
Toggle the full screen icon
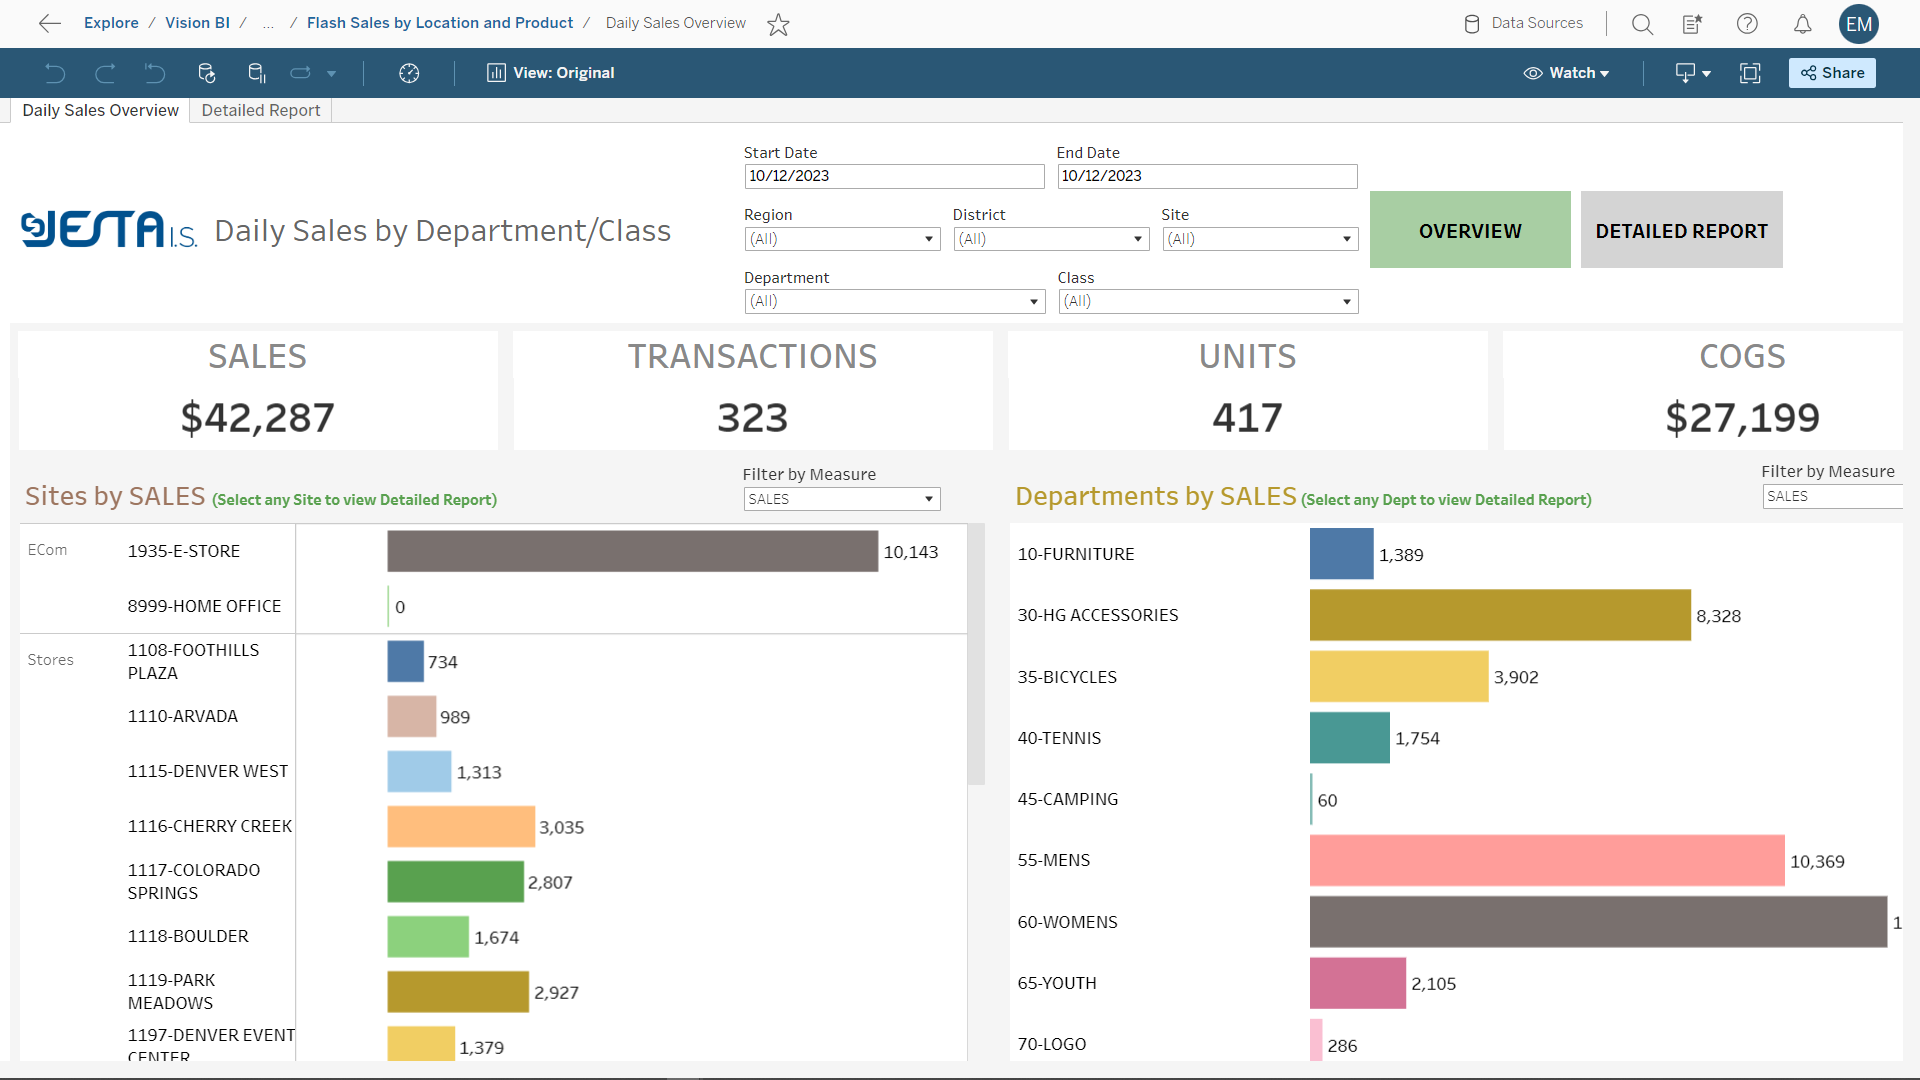1750,73
